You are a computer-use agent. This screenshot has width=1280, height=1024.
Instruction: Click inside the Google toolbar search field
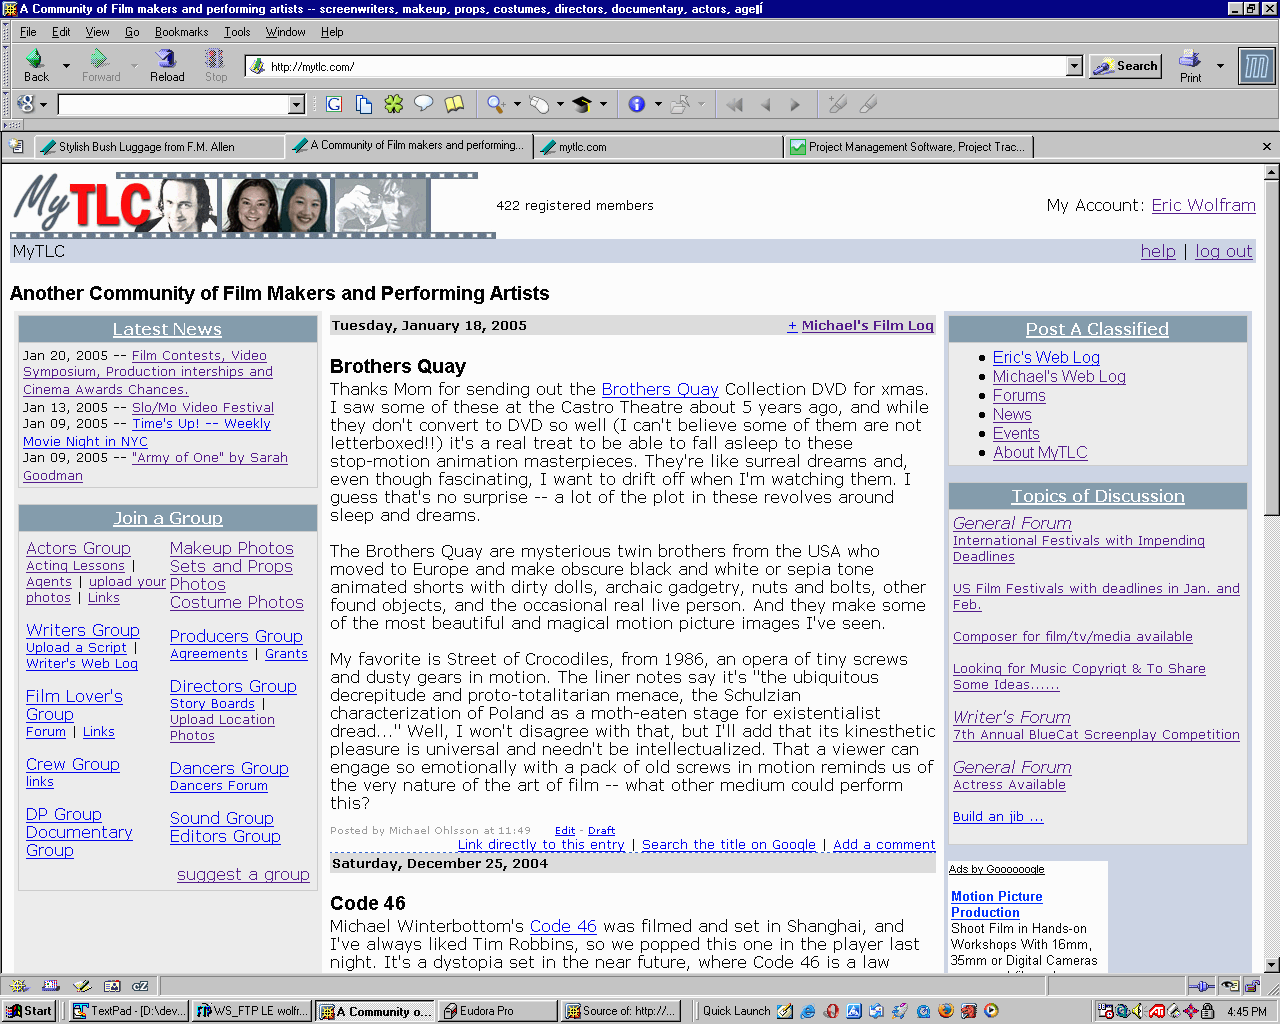click(173, 105)
